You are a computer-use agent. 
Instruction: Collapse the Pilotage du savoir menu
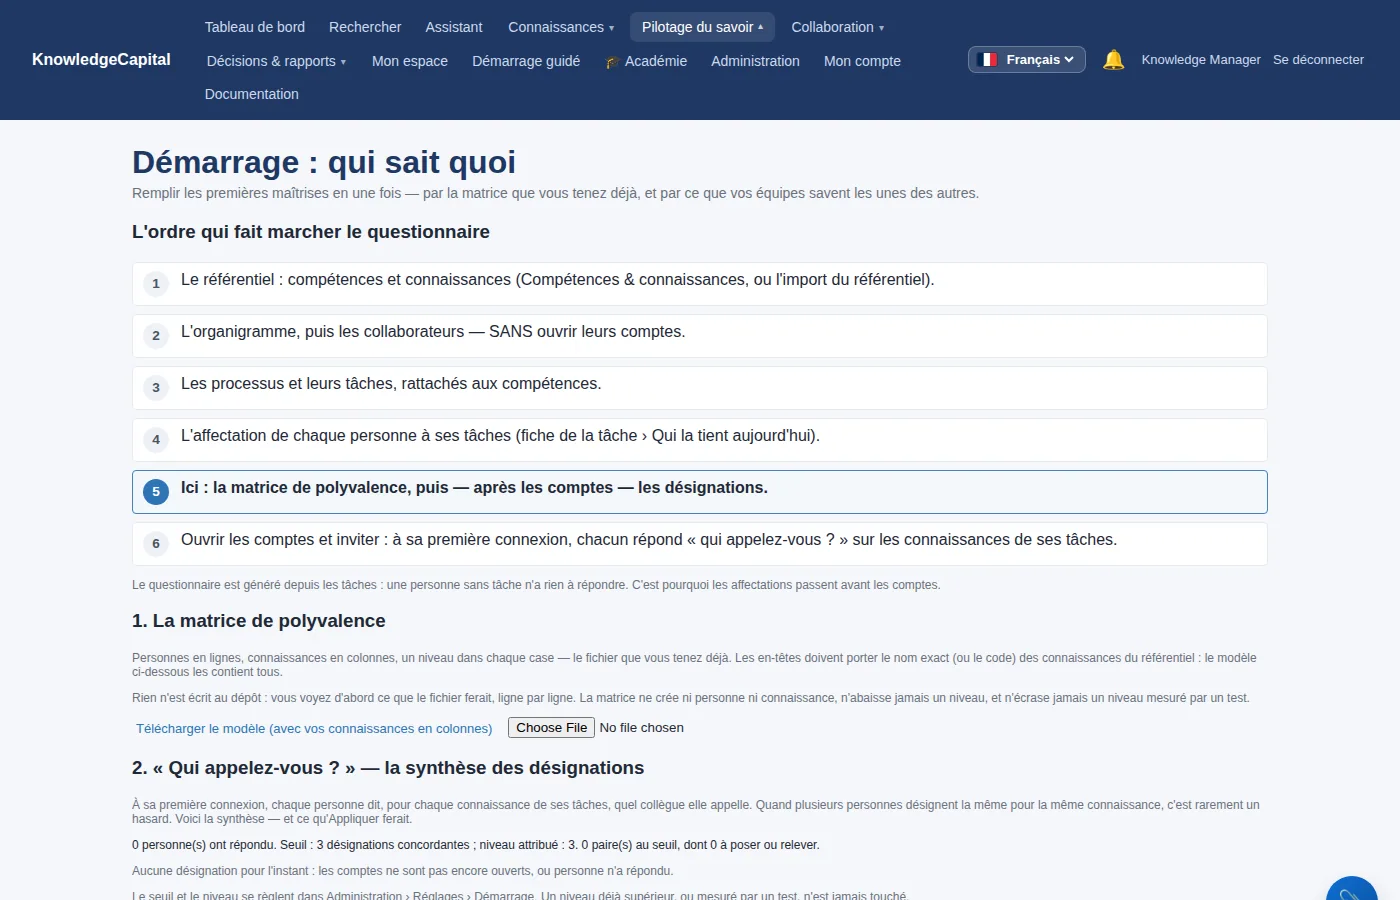[702, 27]
